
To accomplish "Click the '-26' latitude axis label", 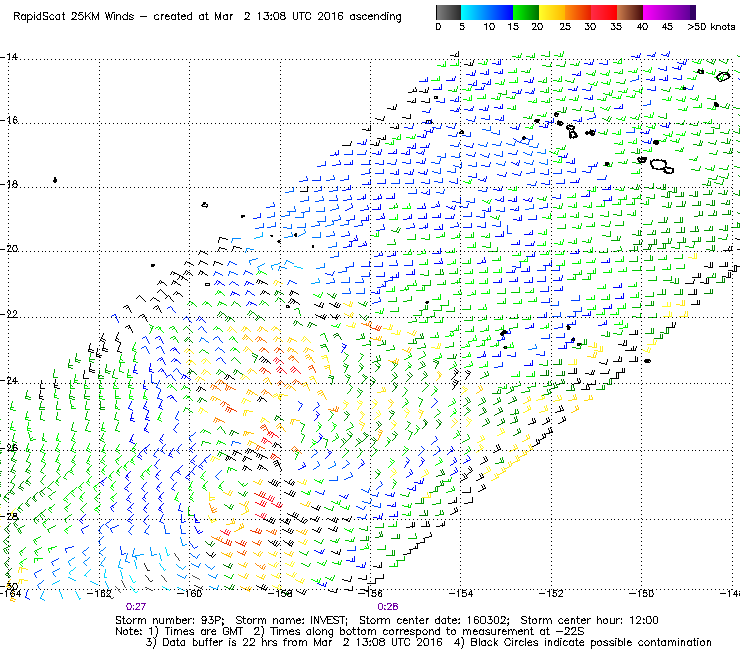I will (9, 447).
